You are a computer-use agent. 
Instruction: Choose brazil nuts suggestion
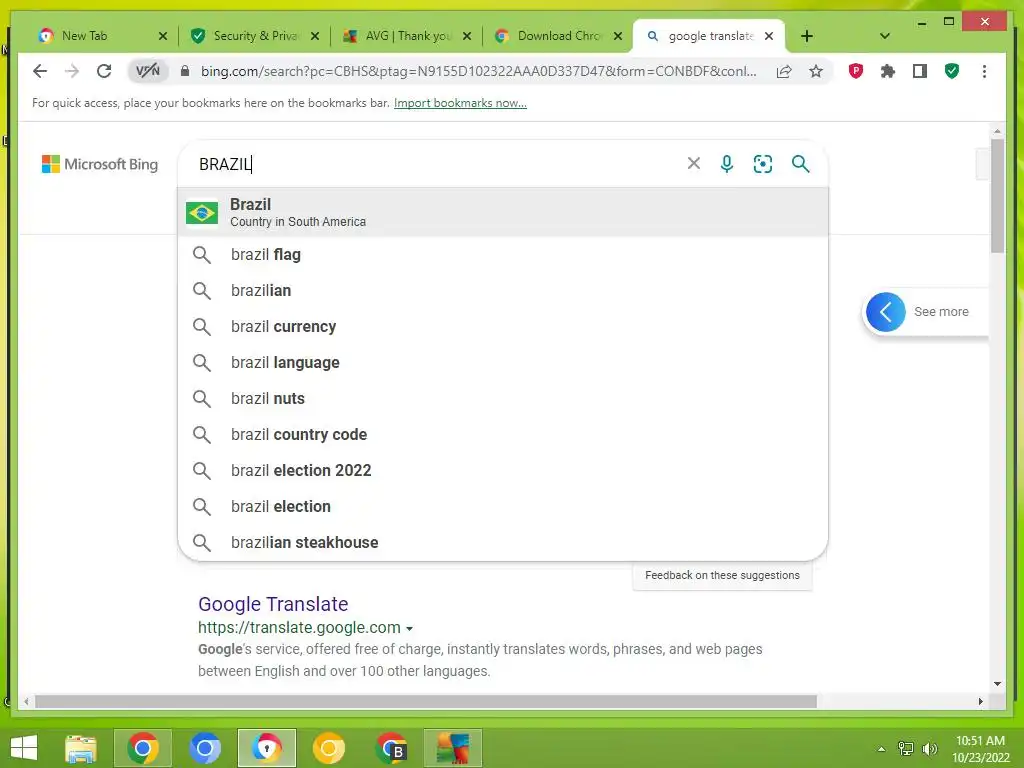(x=503, y=398)
